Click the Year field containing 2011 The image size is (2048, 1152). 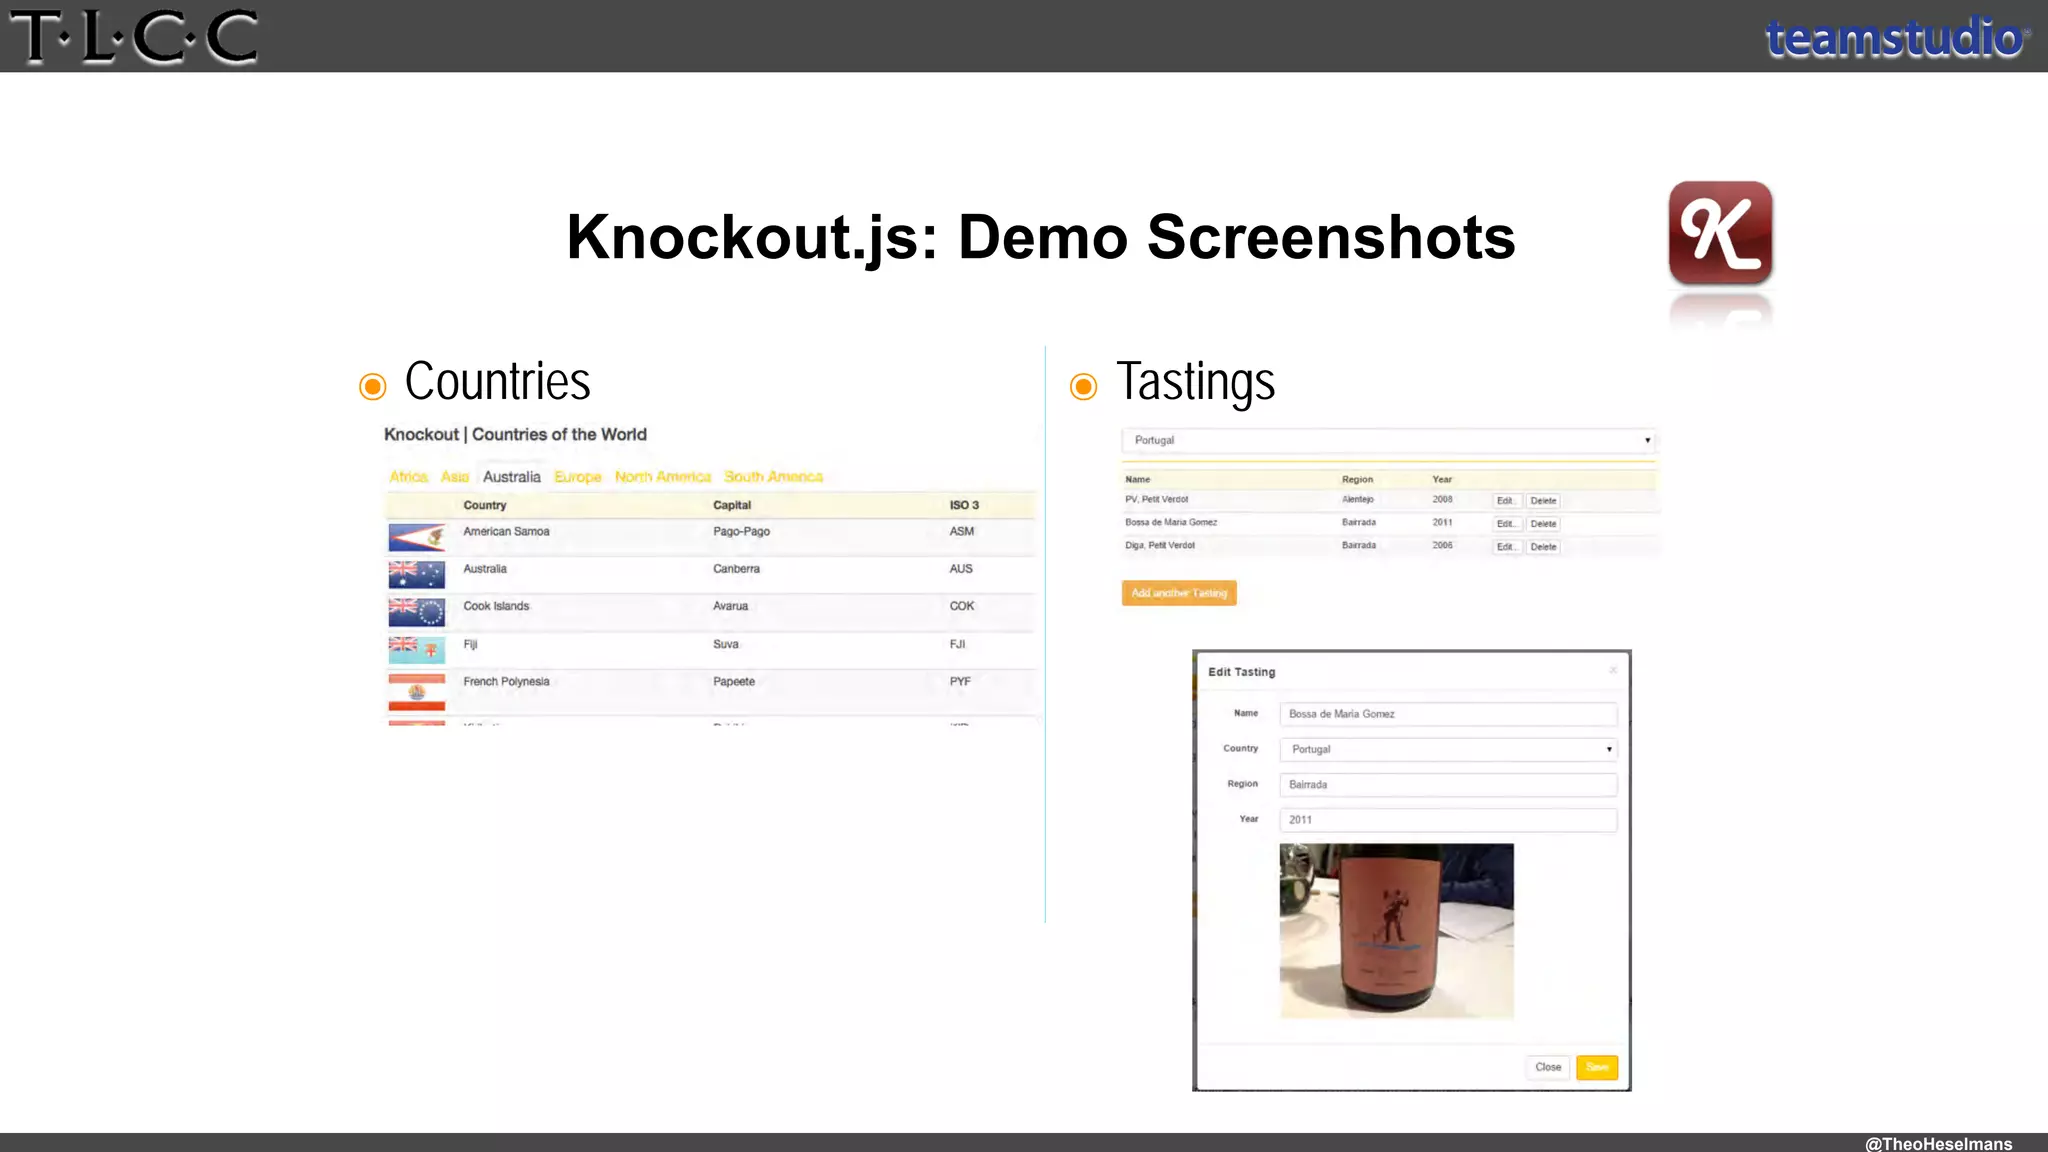(x=1448, y=820)
